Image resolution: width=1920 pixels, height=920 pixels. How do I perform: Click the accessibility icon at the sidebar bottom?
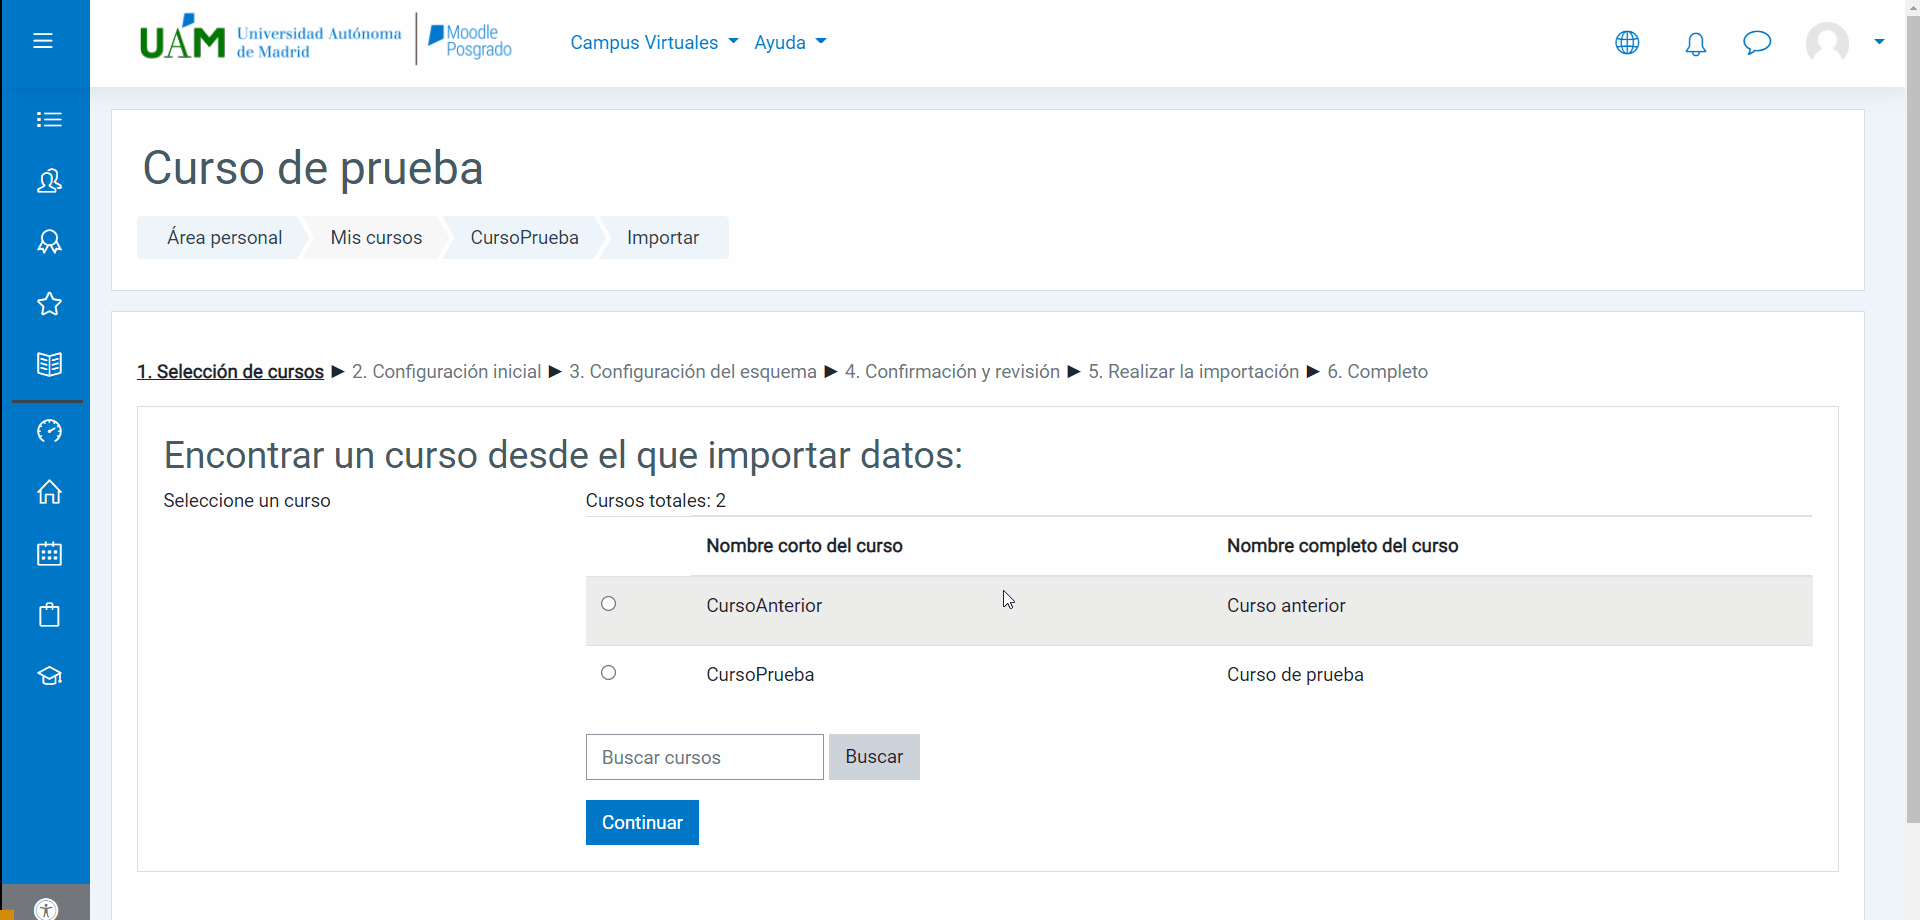pyautogui.click(x=46, y=908)
